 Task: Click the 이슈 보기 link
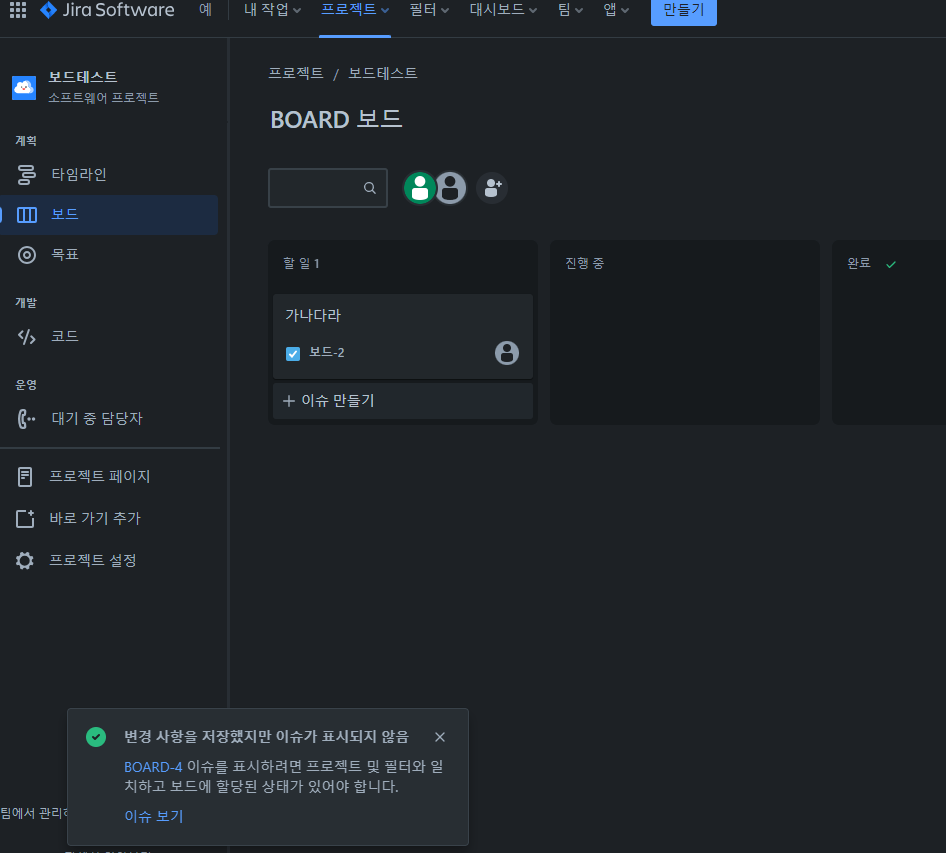pos(154,816)
